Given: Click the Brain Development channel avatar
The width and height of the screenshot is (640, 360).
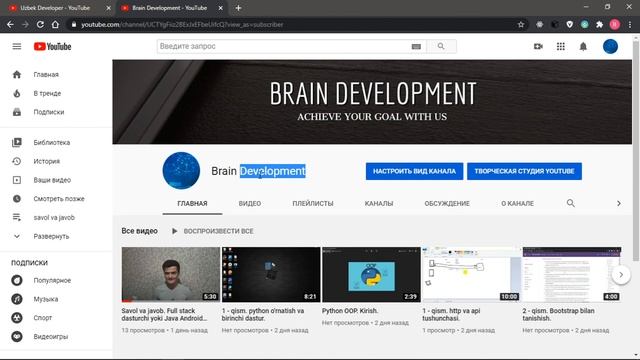Looking at the screenshot, I should (x=181, y=171).
